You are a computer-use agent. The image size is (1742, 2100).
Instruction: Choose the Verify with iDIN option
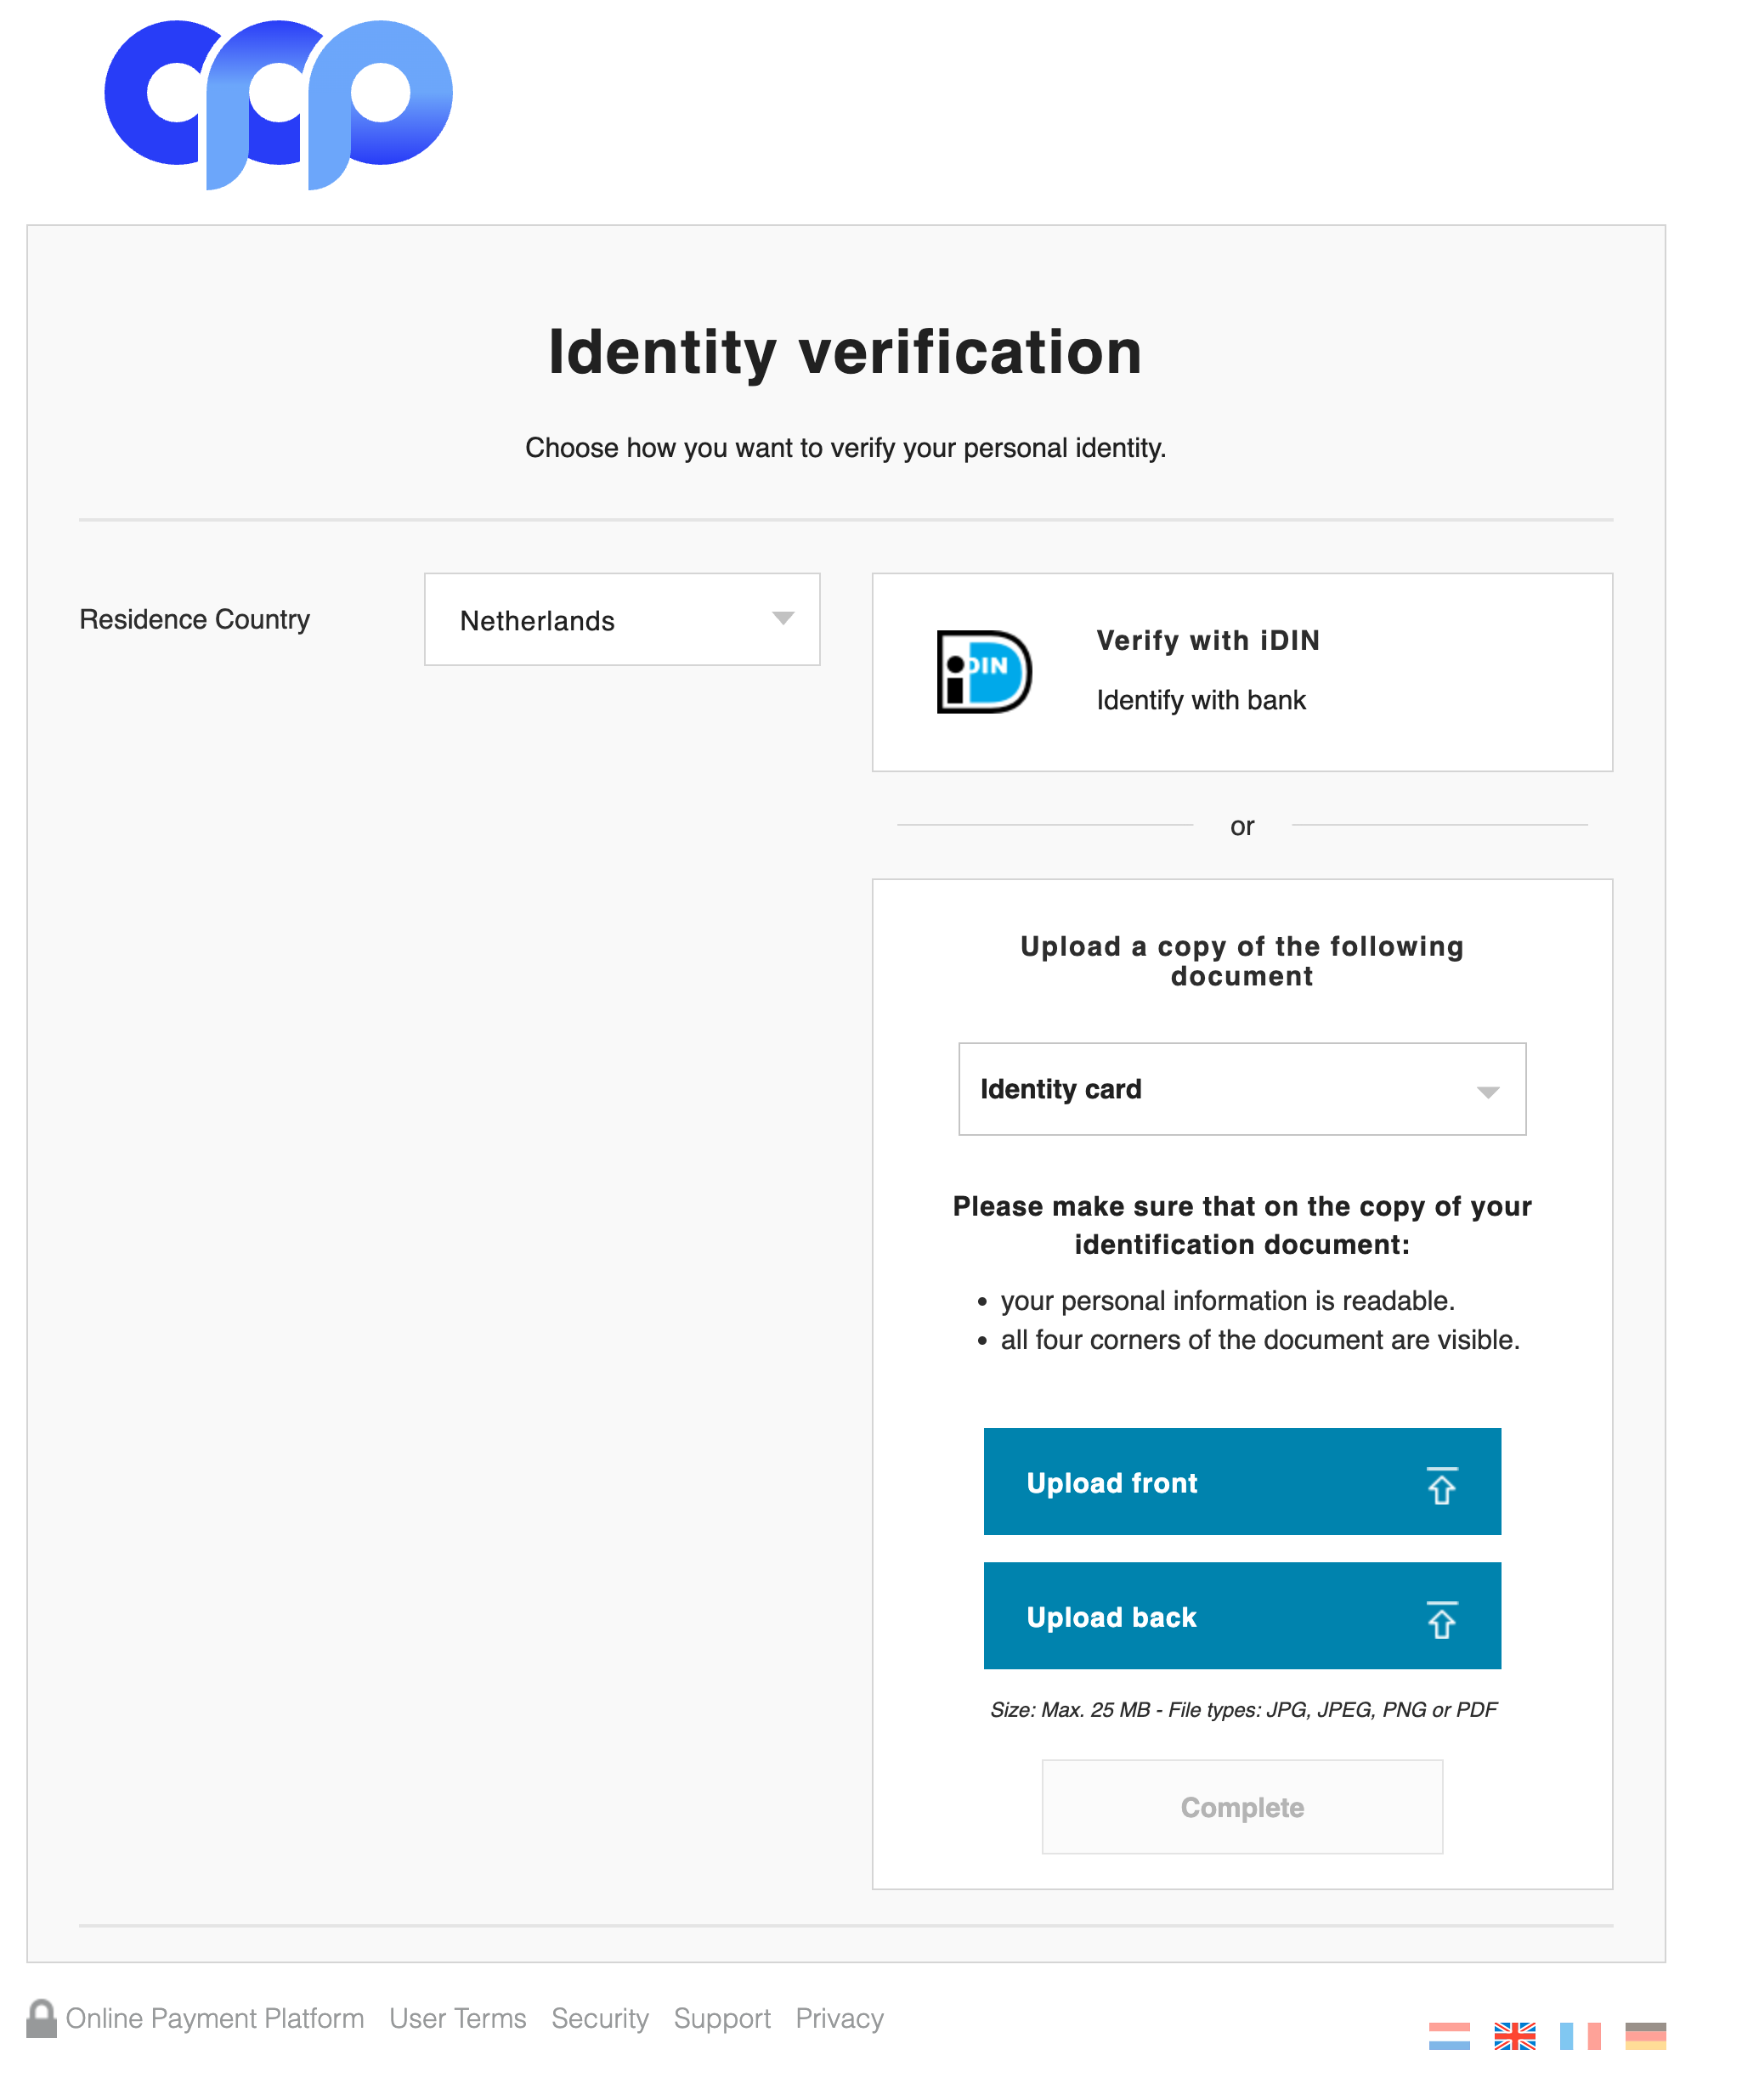coord(1241,671)
